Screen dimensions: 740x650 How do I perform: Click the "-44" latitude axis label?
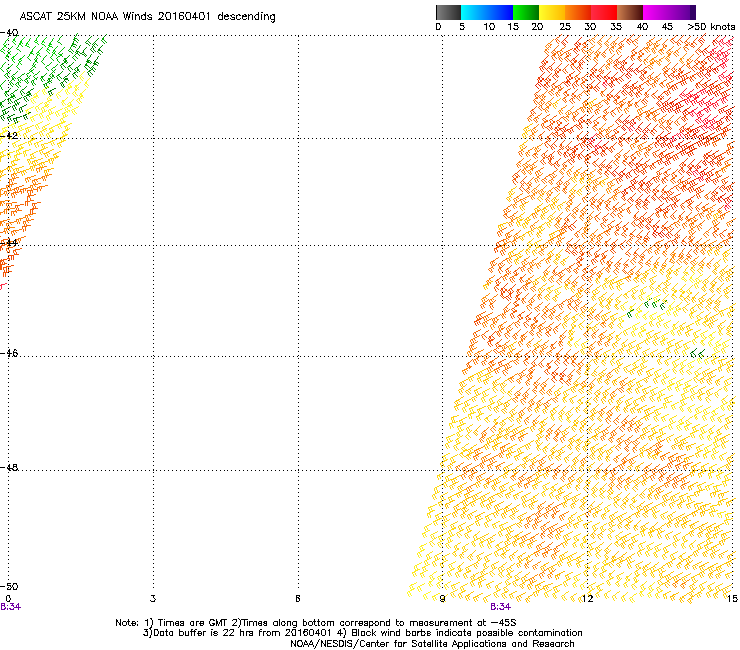9,243
